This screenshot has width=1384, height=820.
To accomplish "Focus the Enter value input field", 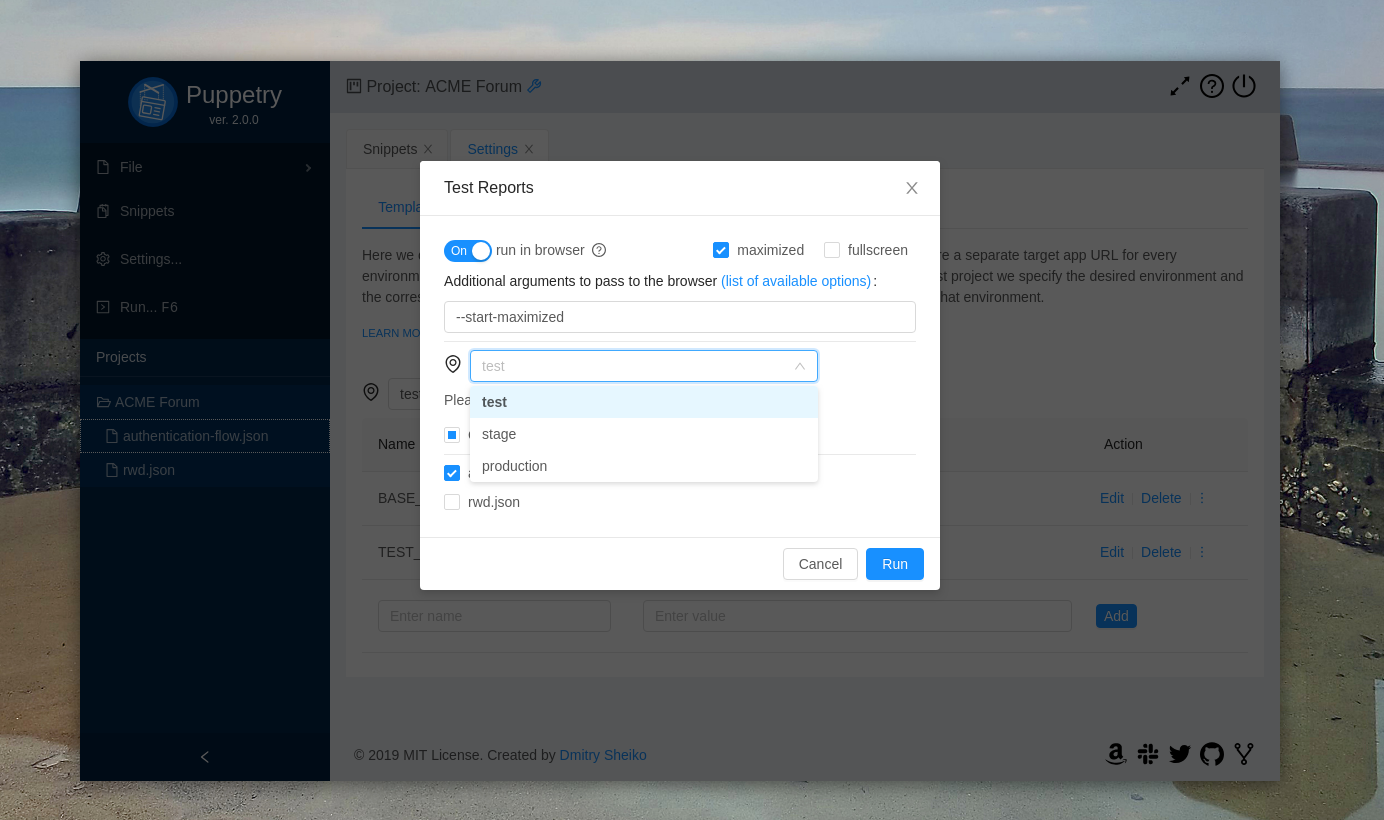I will [857, 616].
